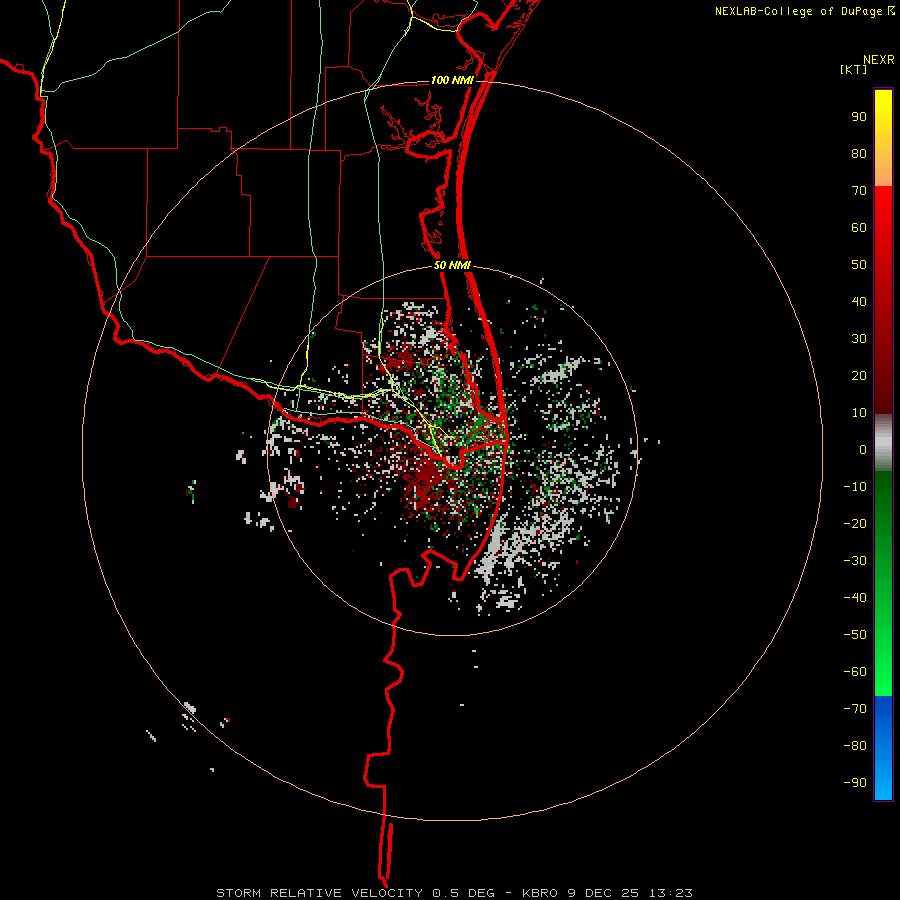Select the Storm Relative Velocity caption at the bottom
The height and width of the screenshot is (900, 900).
[x=455, y=893]
